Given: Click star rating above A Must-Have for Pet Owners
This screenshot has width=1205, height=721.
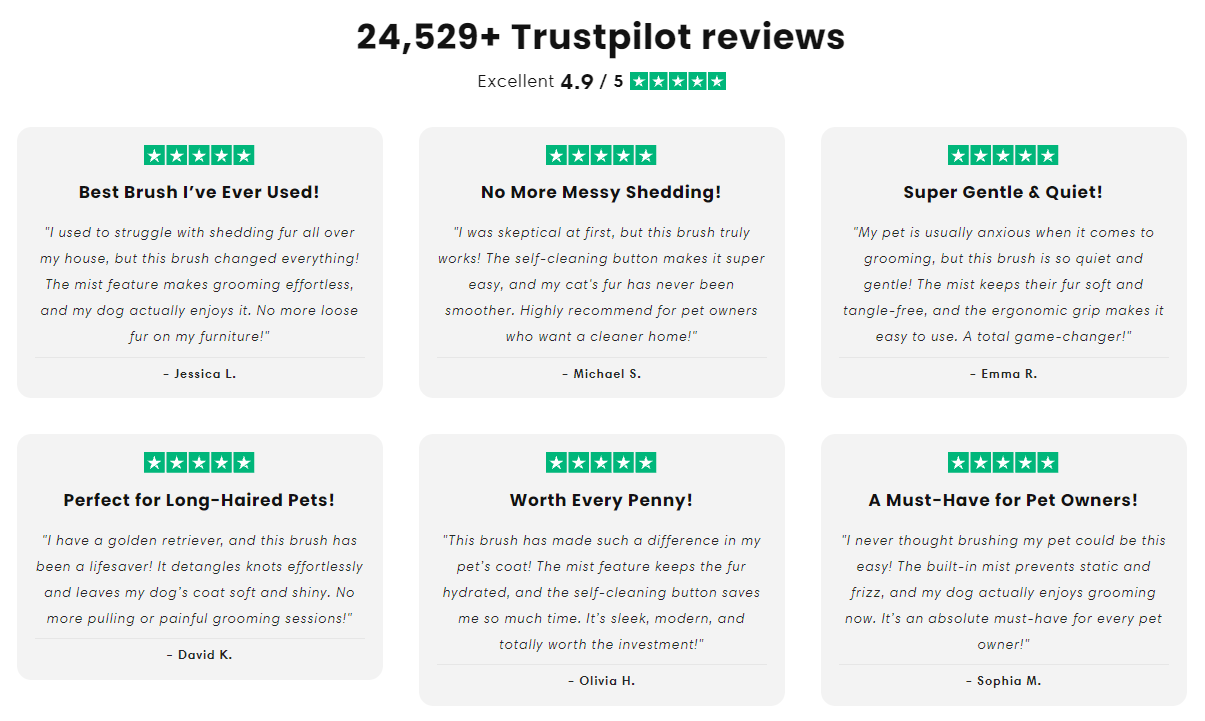Looking at the screenshot, I should pyautogui.click(x=1003, y=463).
